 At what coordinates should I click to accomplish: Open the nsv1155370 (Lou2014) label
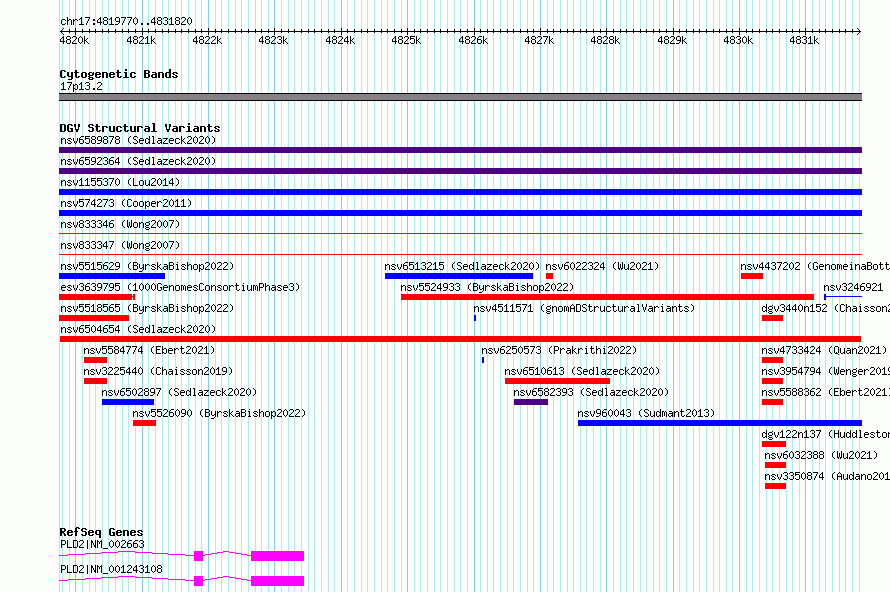[120, 182]
